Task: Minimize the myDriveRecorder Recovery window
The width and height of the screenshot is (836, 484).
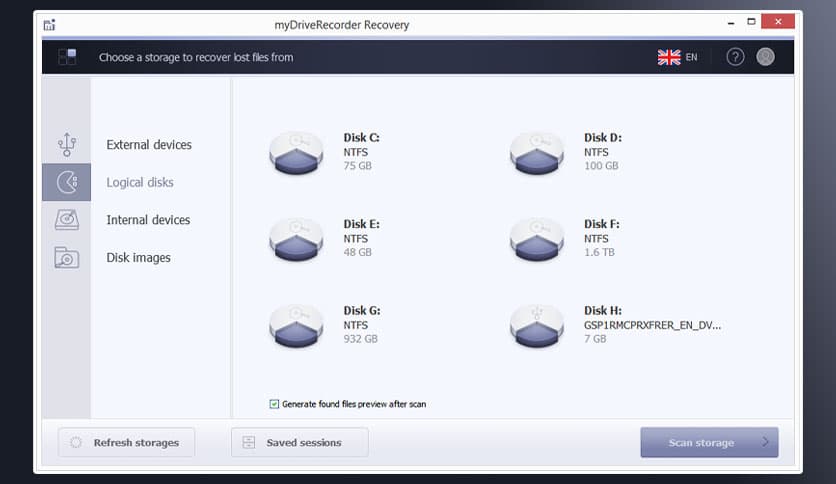Action: [x=731, y=22]
